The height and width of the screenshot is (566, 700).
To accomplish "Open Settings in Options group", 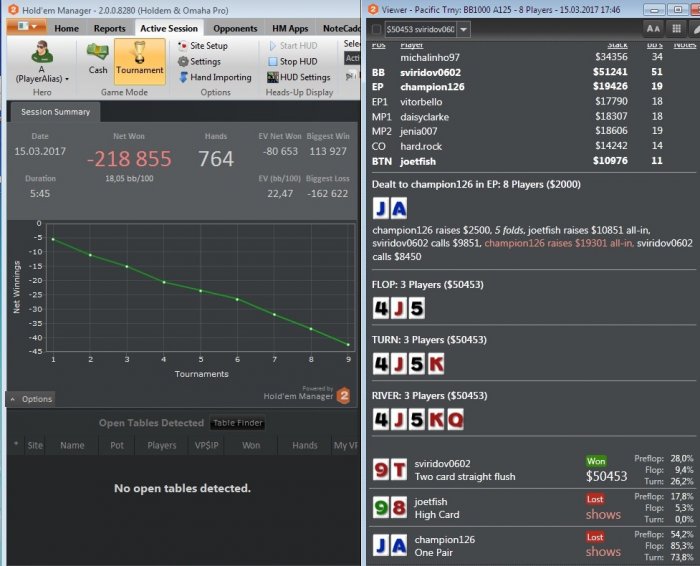I will click(x=199, y=62).
